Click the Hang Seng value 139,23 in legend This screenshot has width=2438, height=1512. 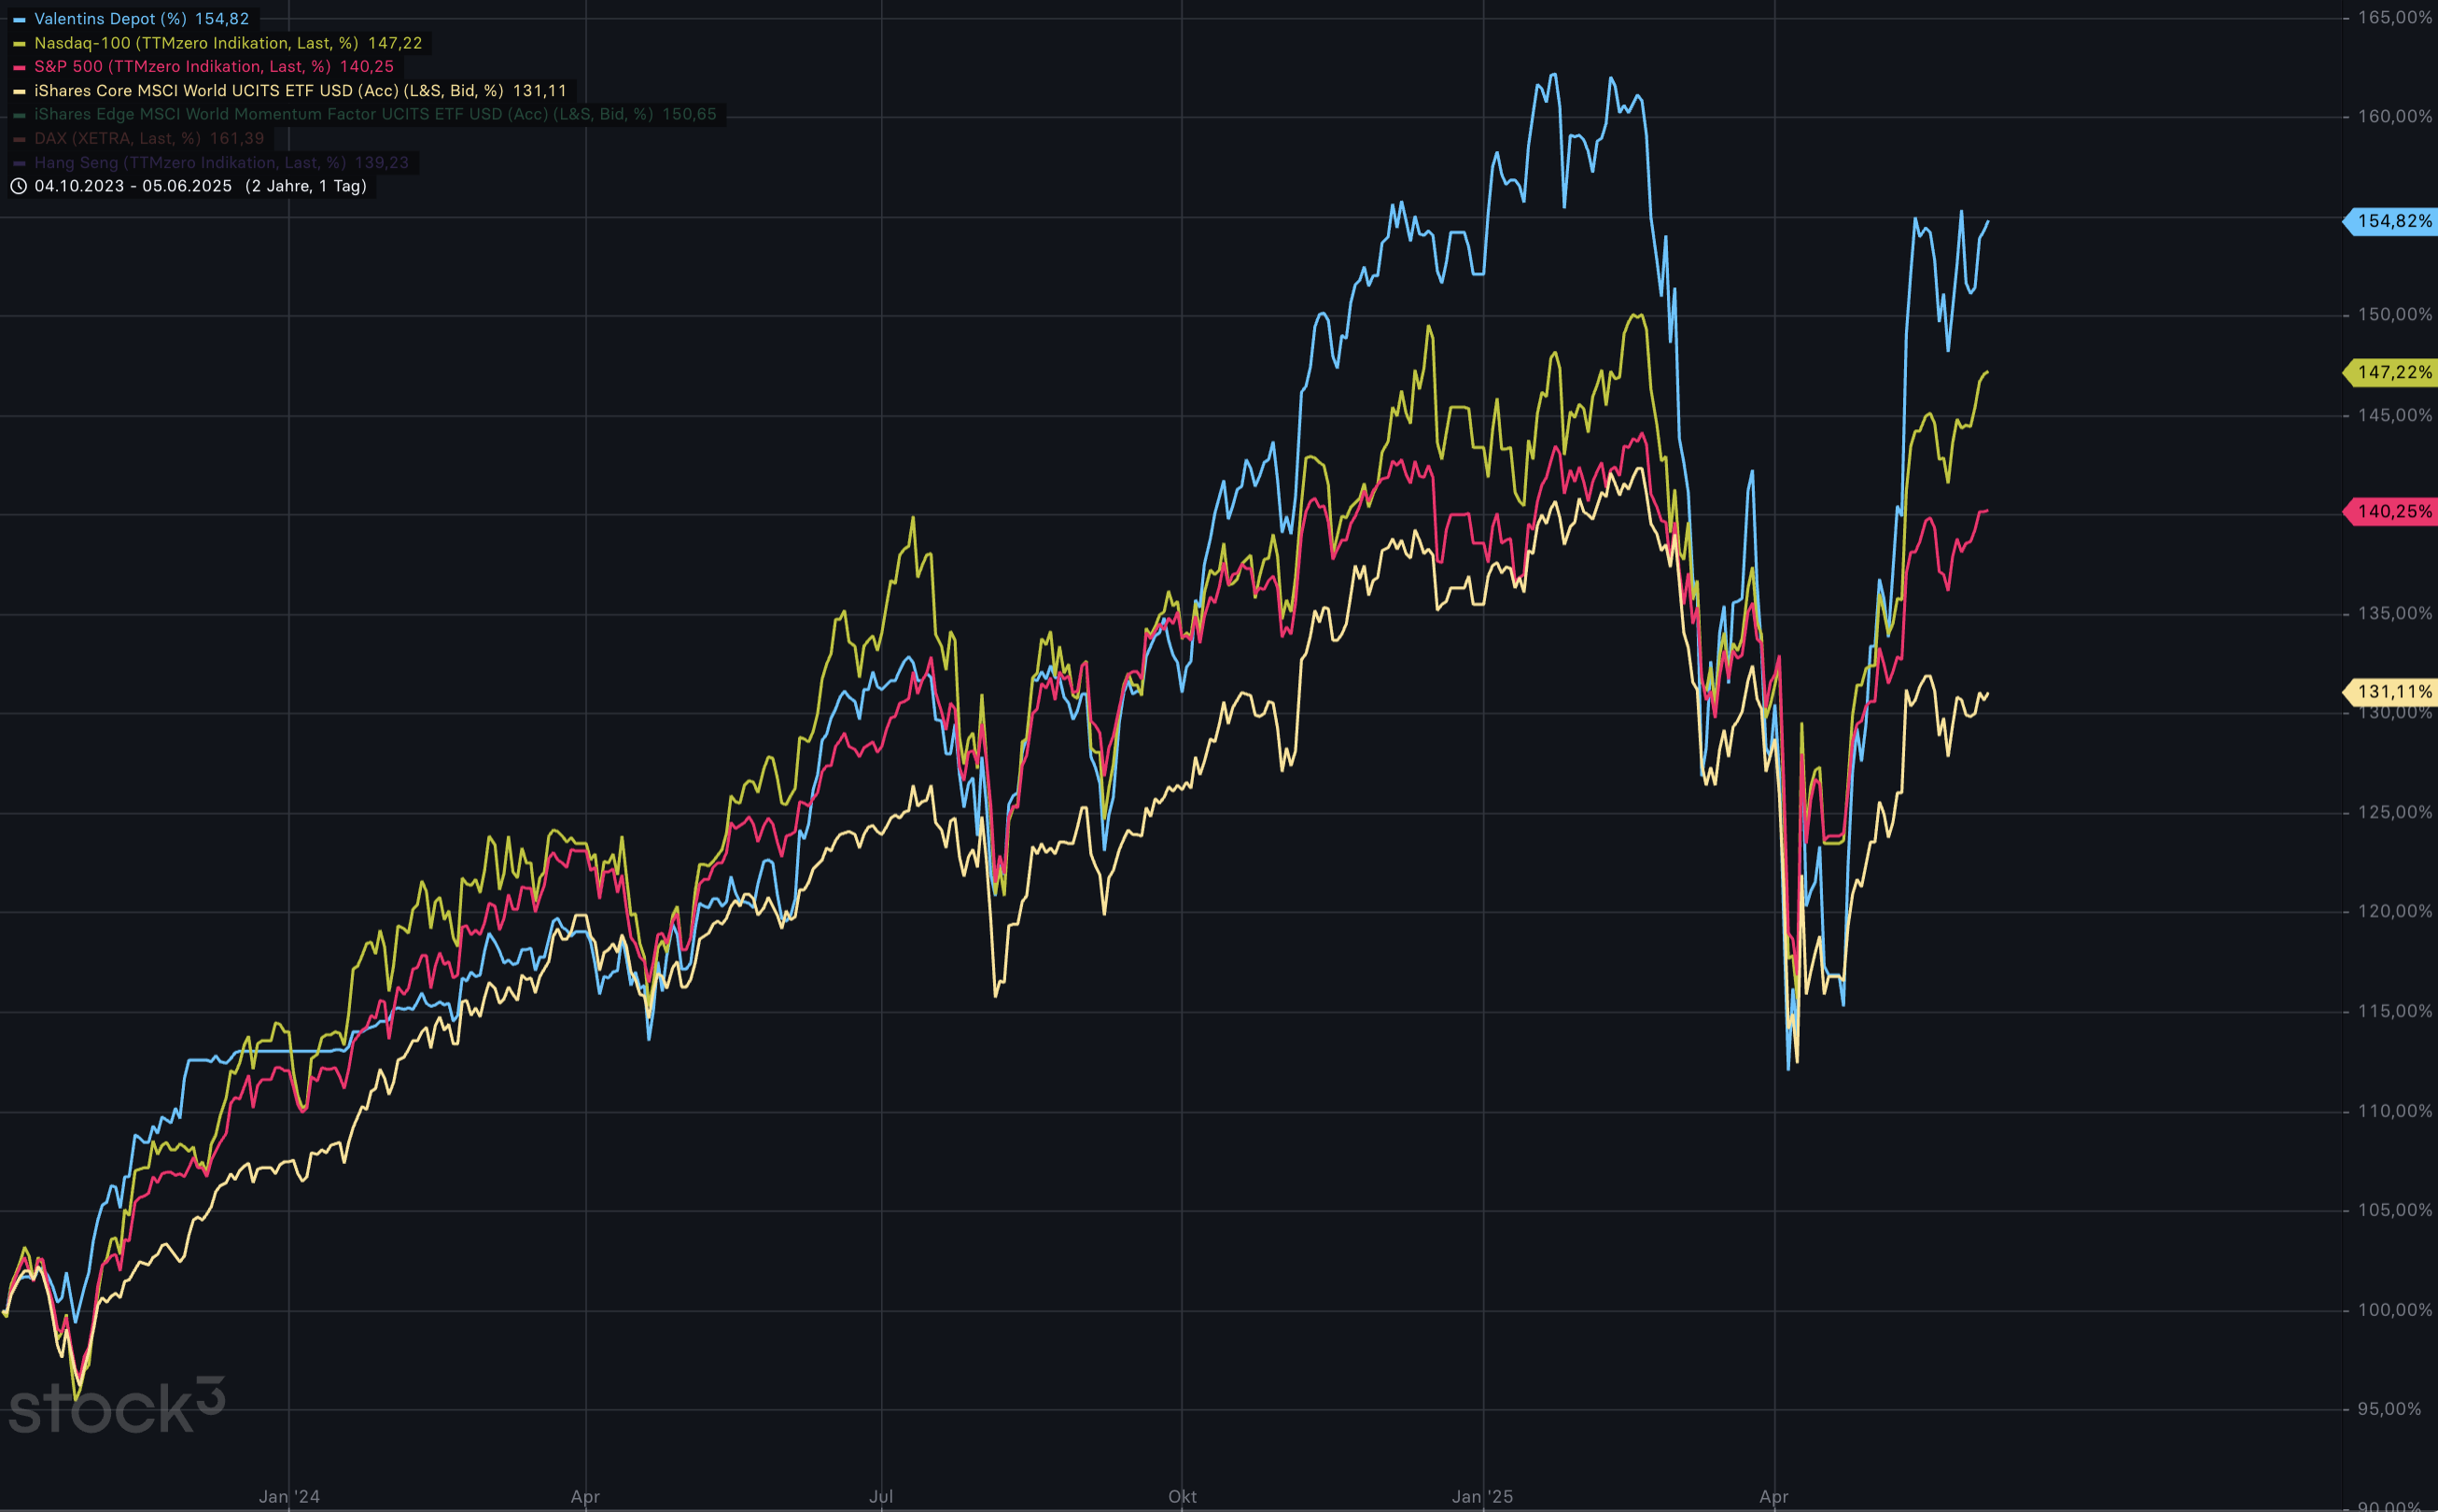tap(382, 162)
